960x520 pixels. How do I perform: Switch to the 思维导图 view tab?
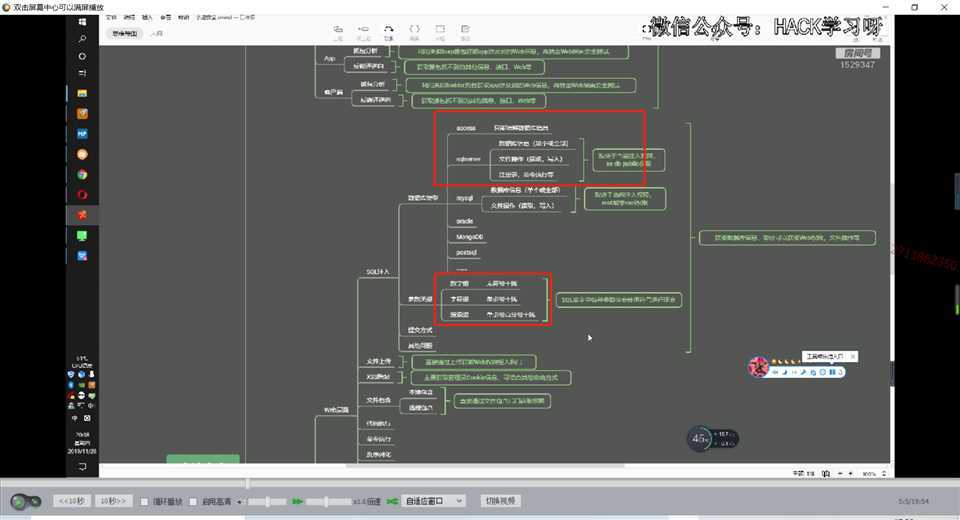pyautogui.click(x=124, y=34)
